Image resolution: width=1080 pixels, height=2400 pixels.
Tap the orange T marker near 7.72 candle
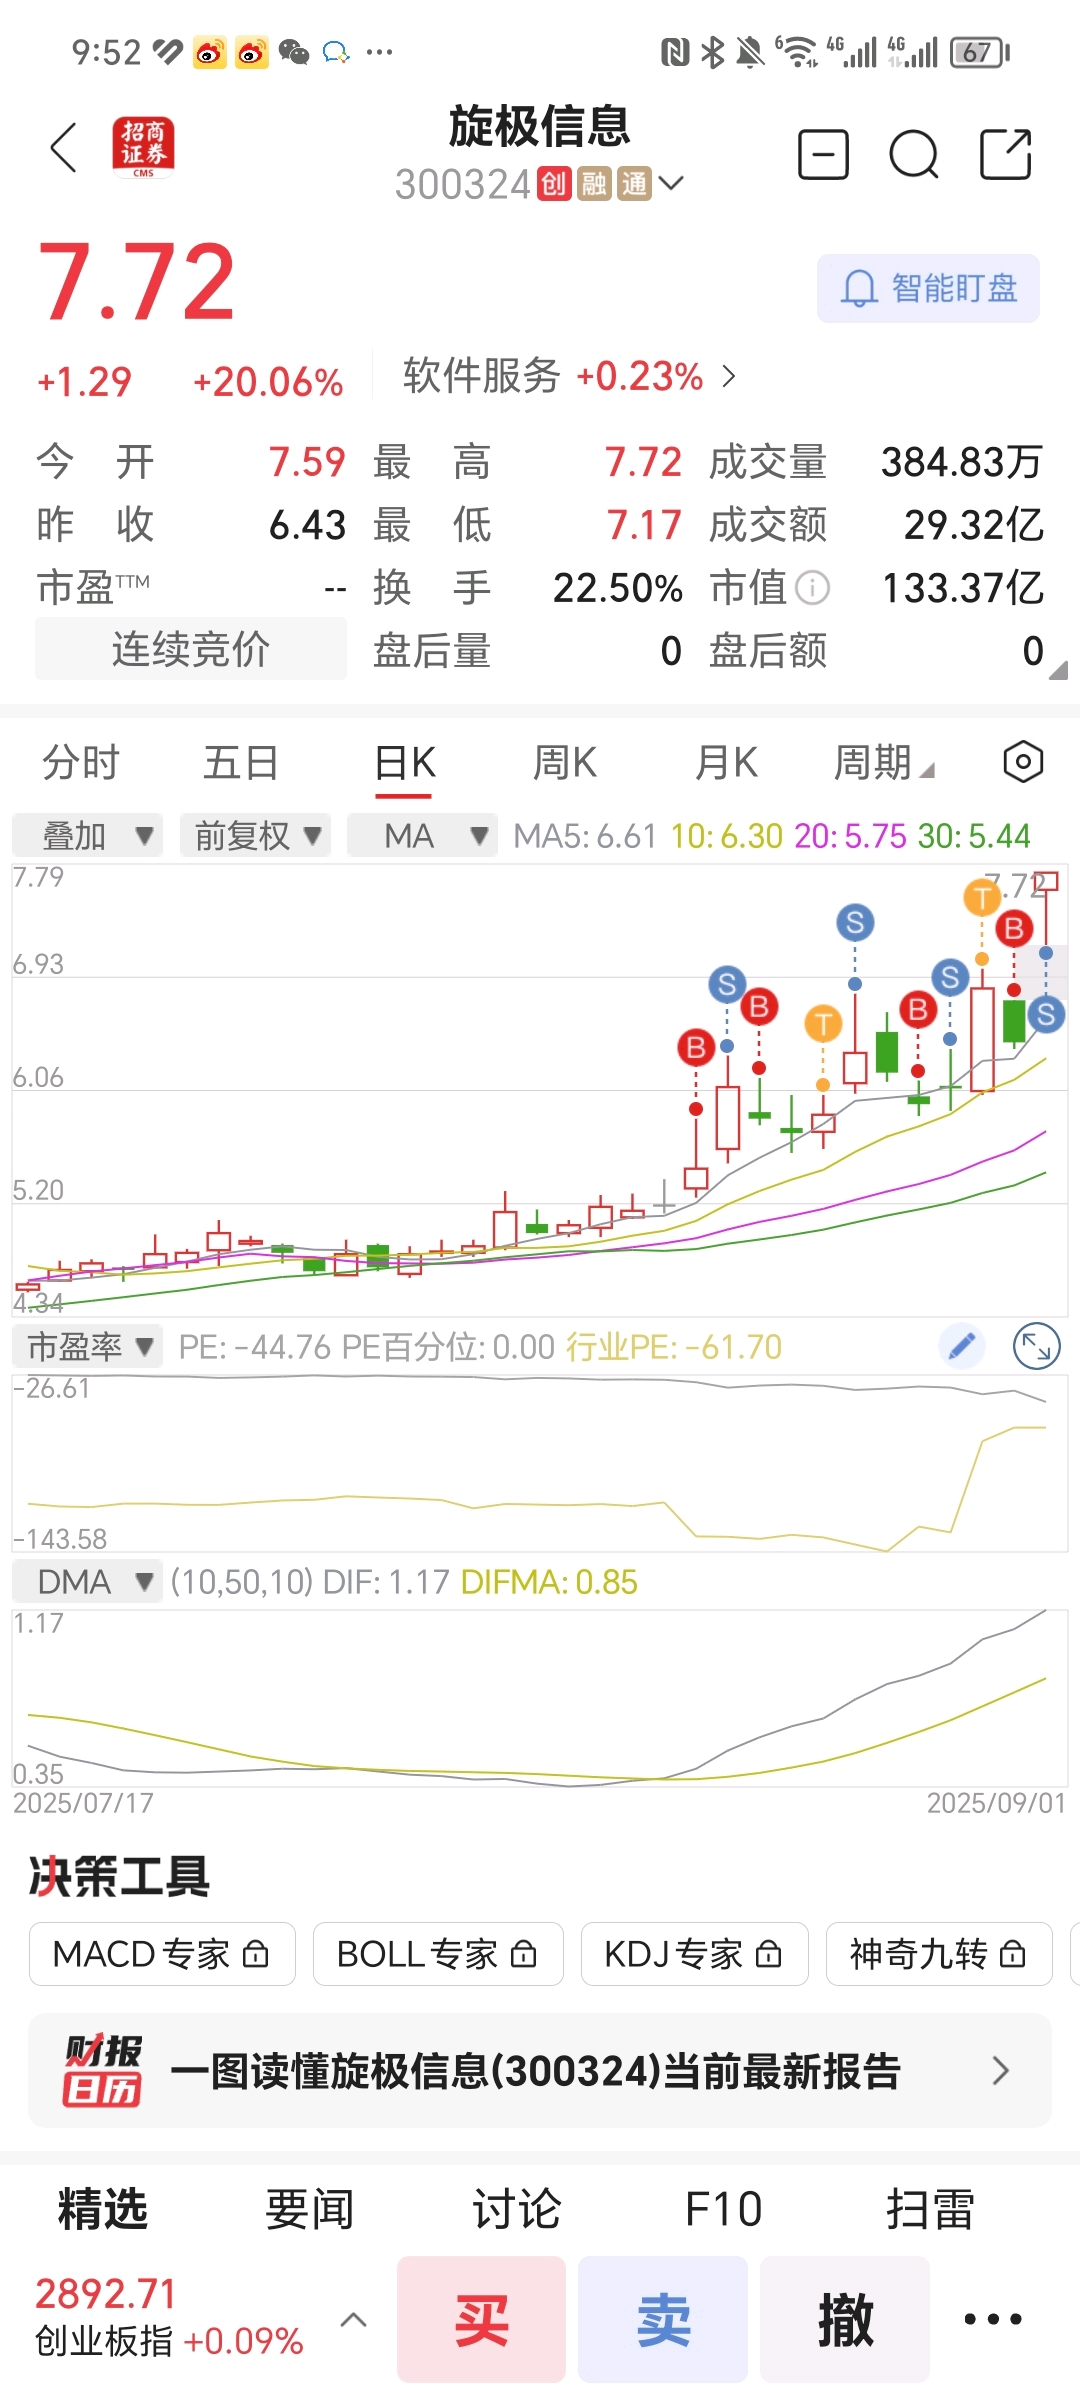coord(982,898)
